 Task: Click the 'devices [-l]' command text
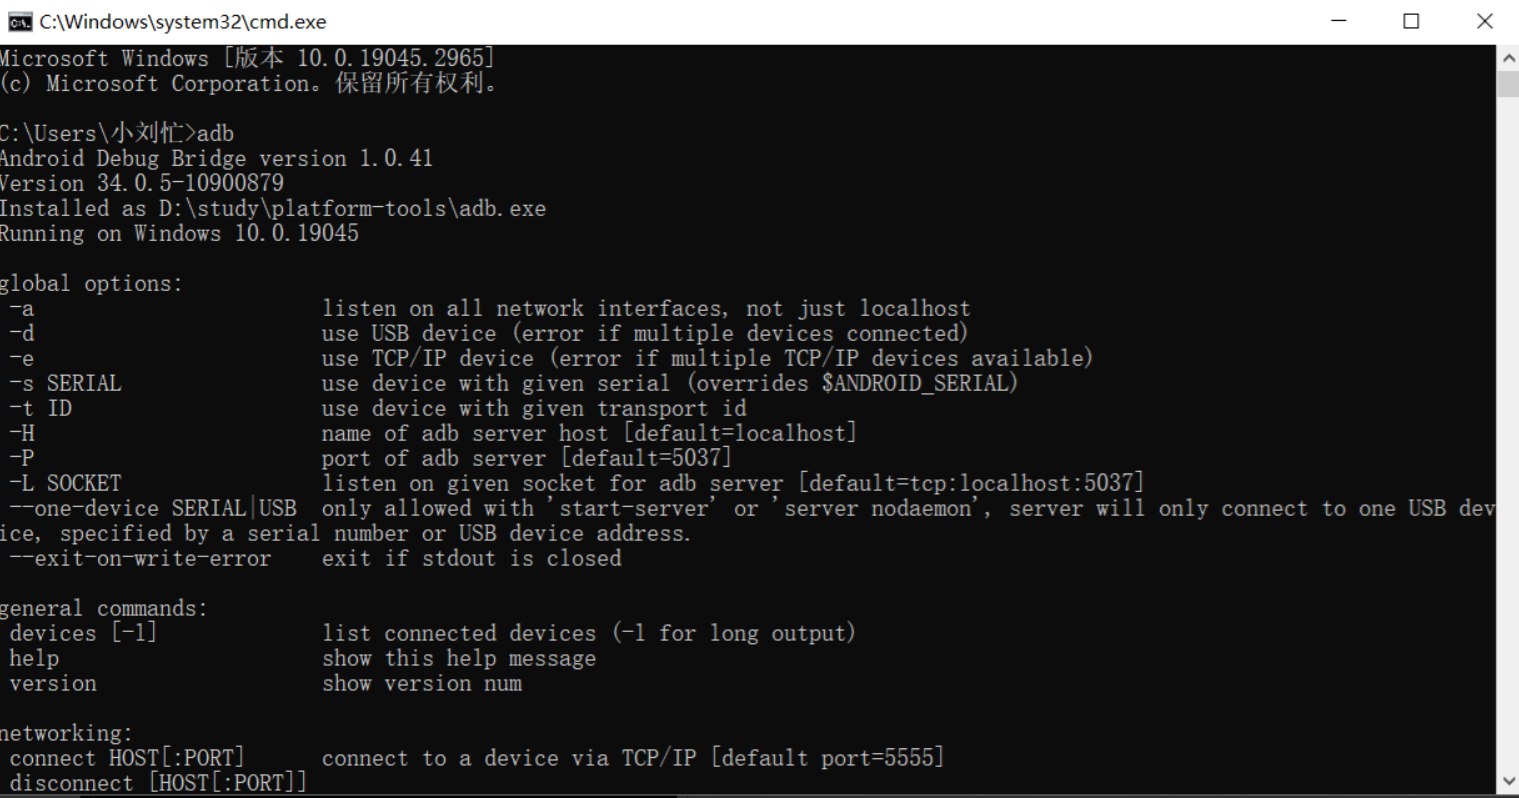point(83,633)
